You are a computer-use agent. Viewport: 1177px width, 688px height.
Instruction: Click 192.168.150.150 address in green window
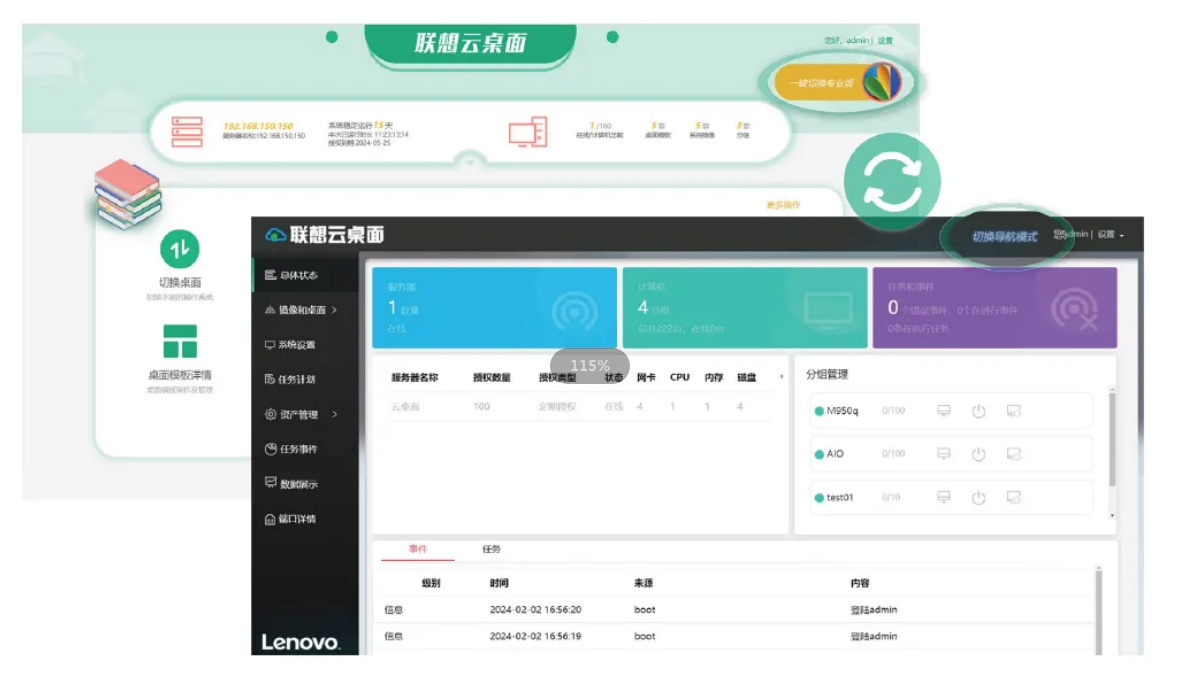coord(258,126)
